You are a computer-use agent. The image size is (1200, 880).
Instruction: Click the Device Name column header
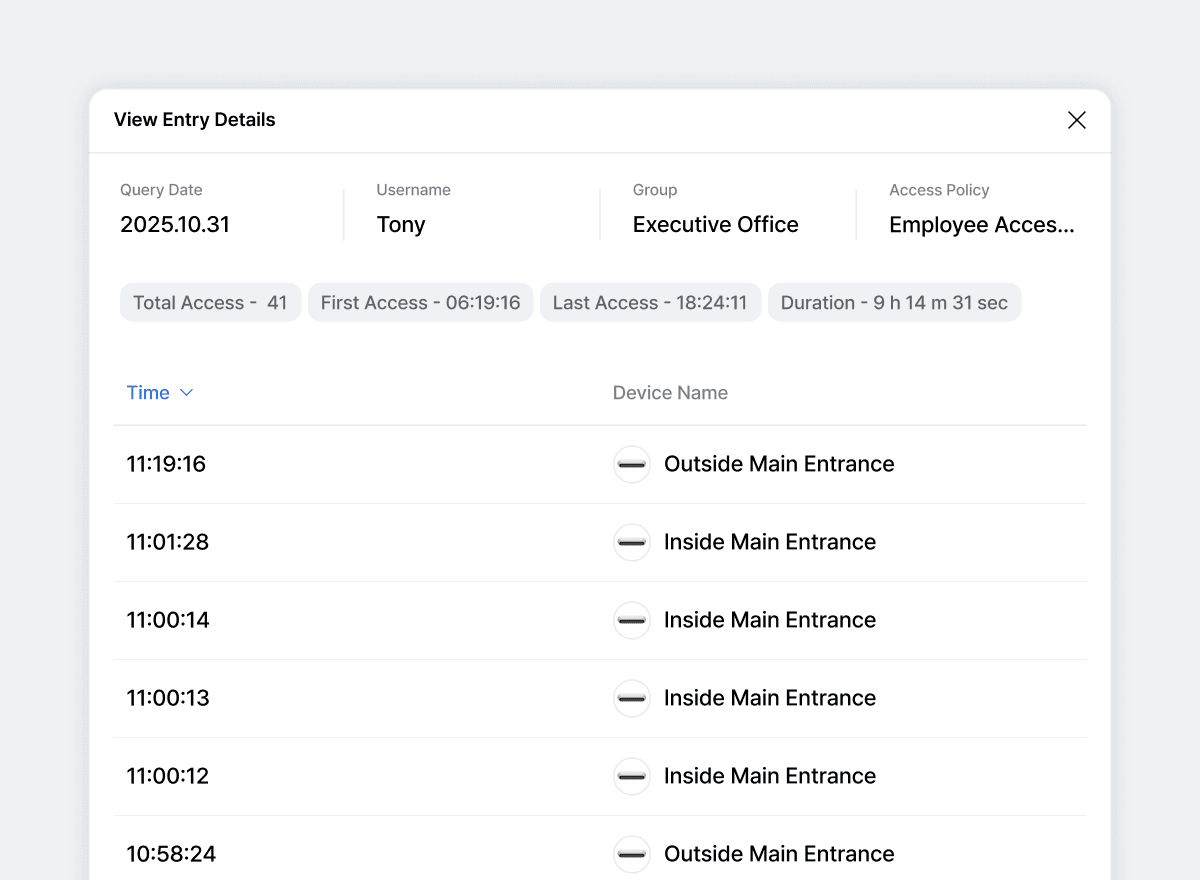click(x=670, y=393)
